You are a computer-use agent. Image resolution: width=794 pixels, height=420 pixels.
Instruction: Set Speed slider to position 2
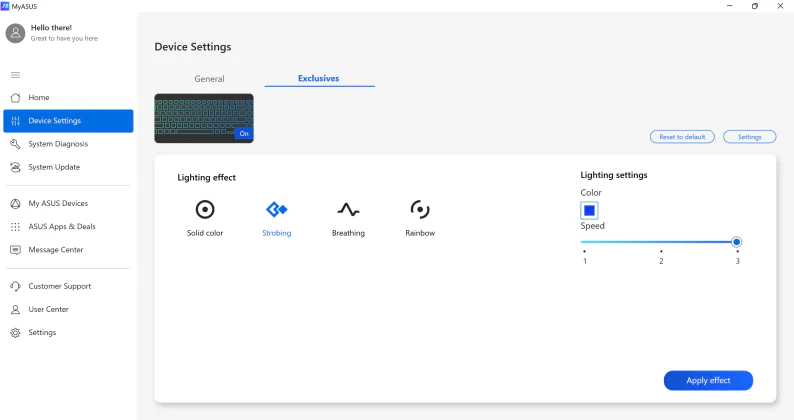661,242
